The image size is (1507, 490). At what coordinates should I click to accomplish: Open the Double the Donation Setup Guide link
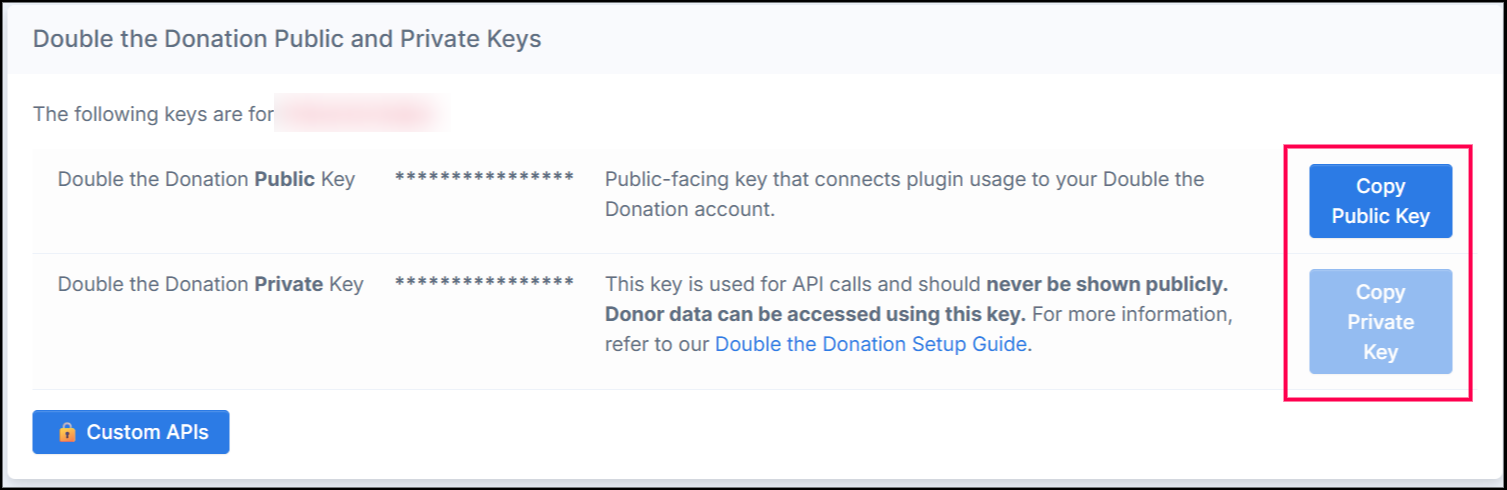870,344
